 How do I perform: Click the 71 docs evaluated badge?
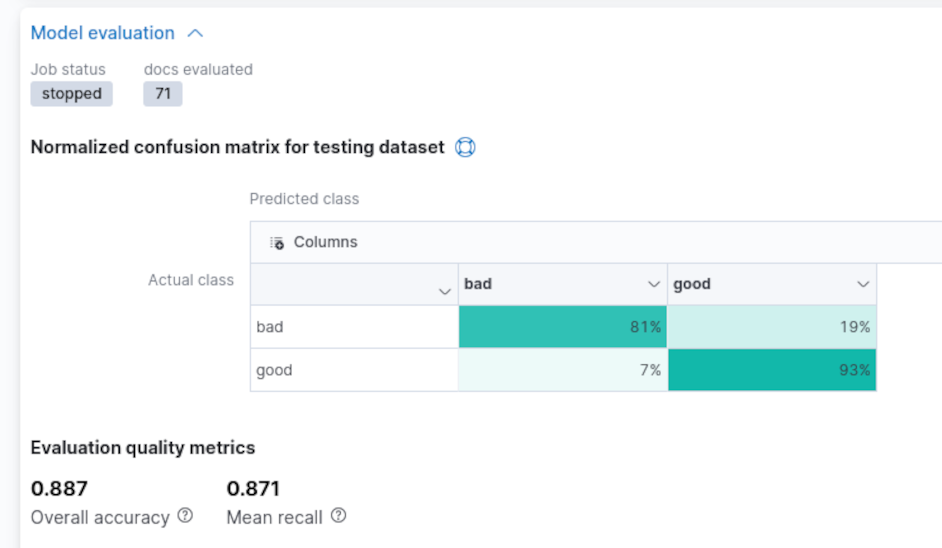pyautogui.click(x=163, y=94)
